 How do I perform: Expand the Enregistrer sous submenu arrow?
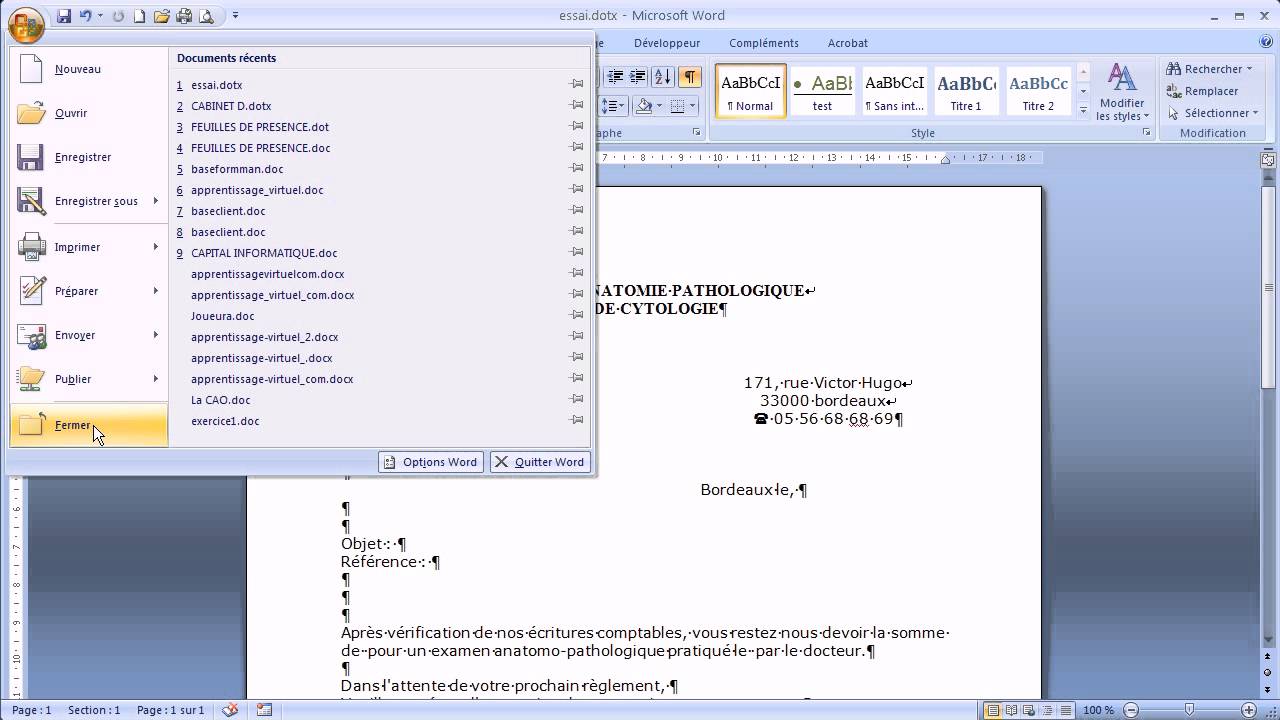tap(156, 201)
